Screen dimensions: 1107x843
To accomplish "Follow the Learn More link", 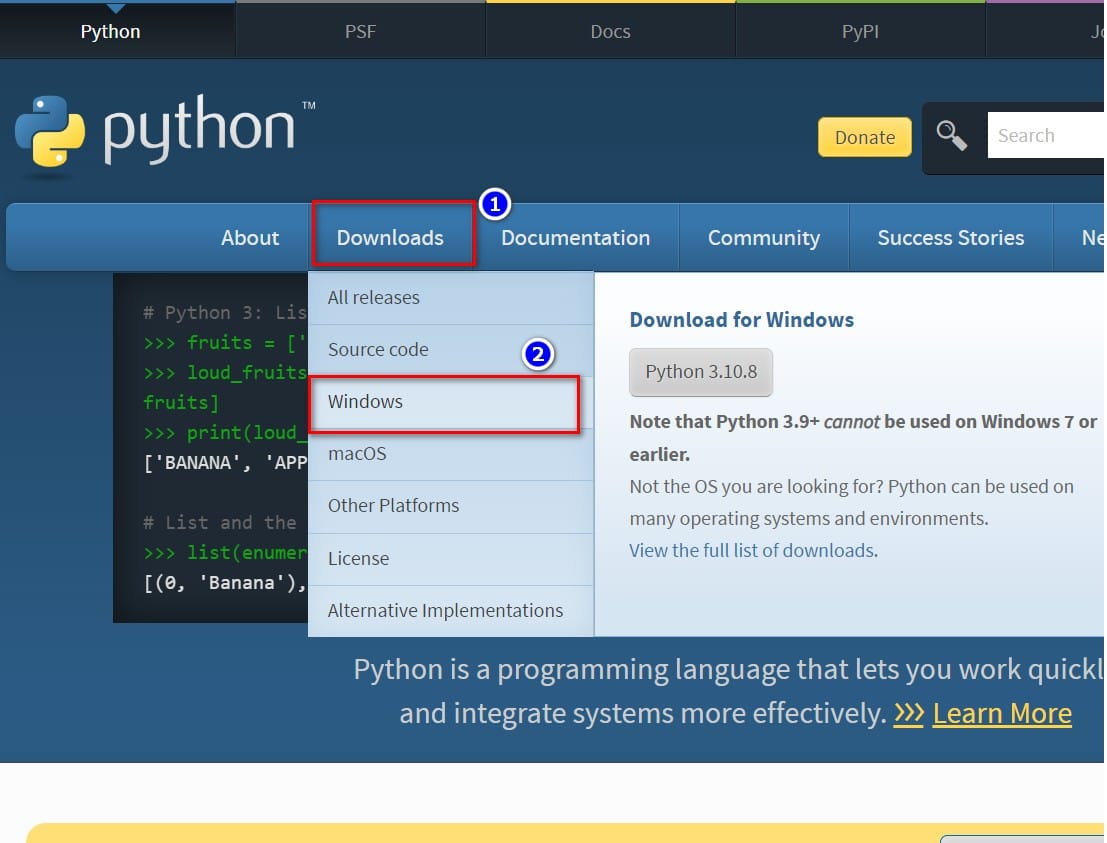I will pos(1002,714).
